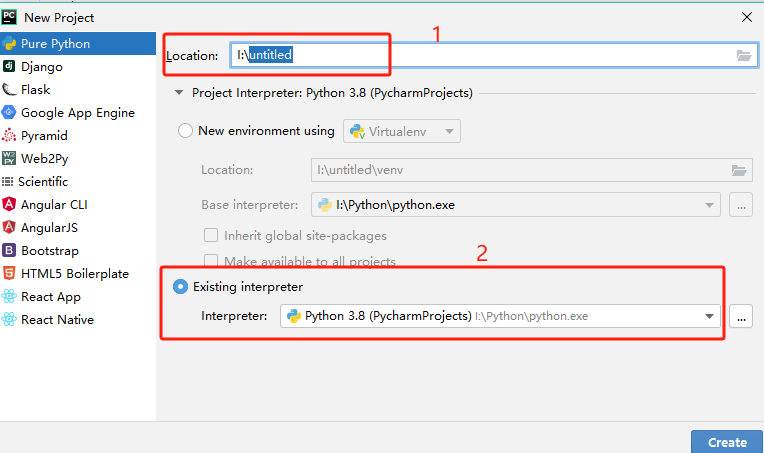
Task: Select New environment using radio button
Action: point(185,131)
